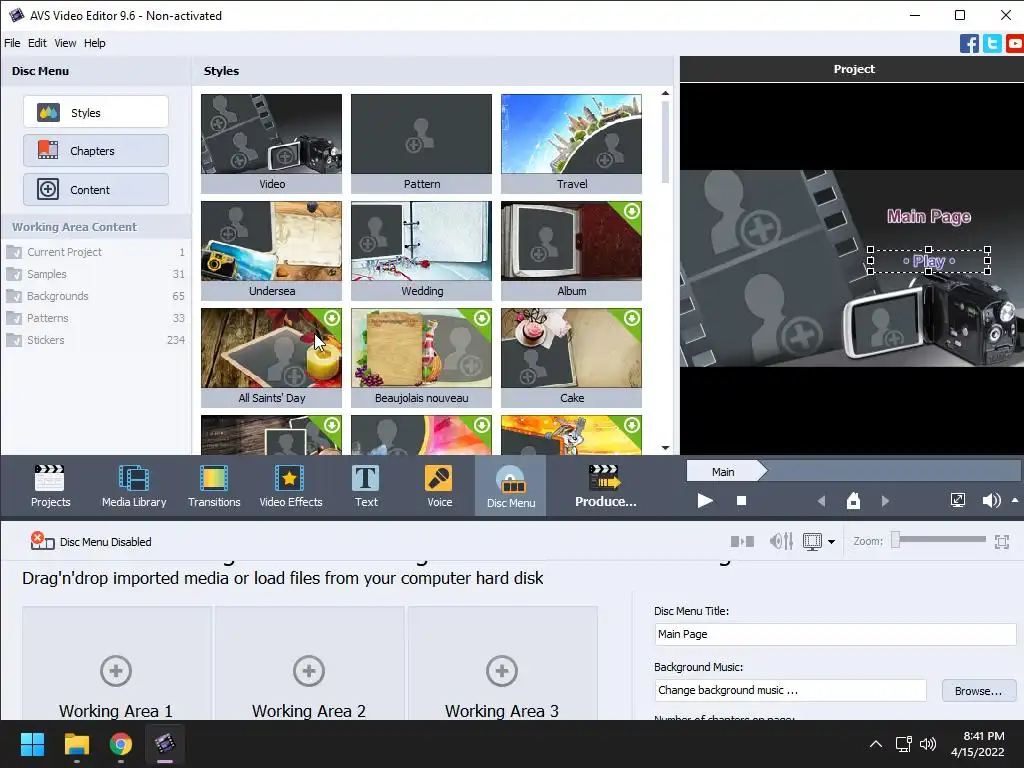Open the Voice recording tool

[x=439, y=486]
